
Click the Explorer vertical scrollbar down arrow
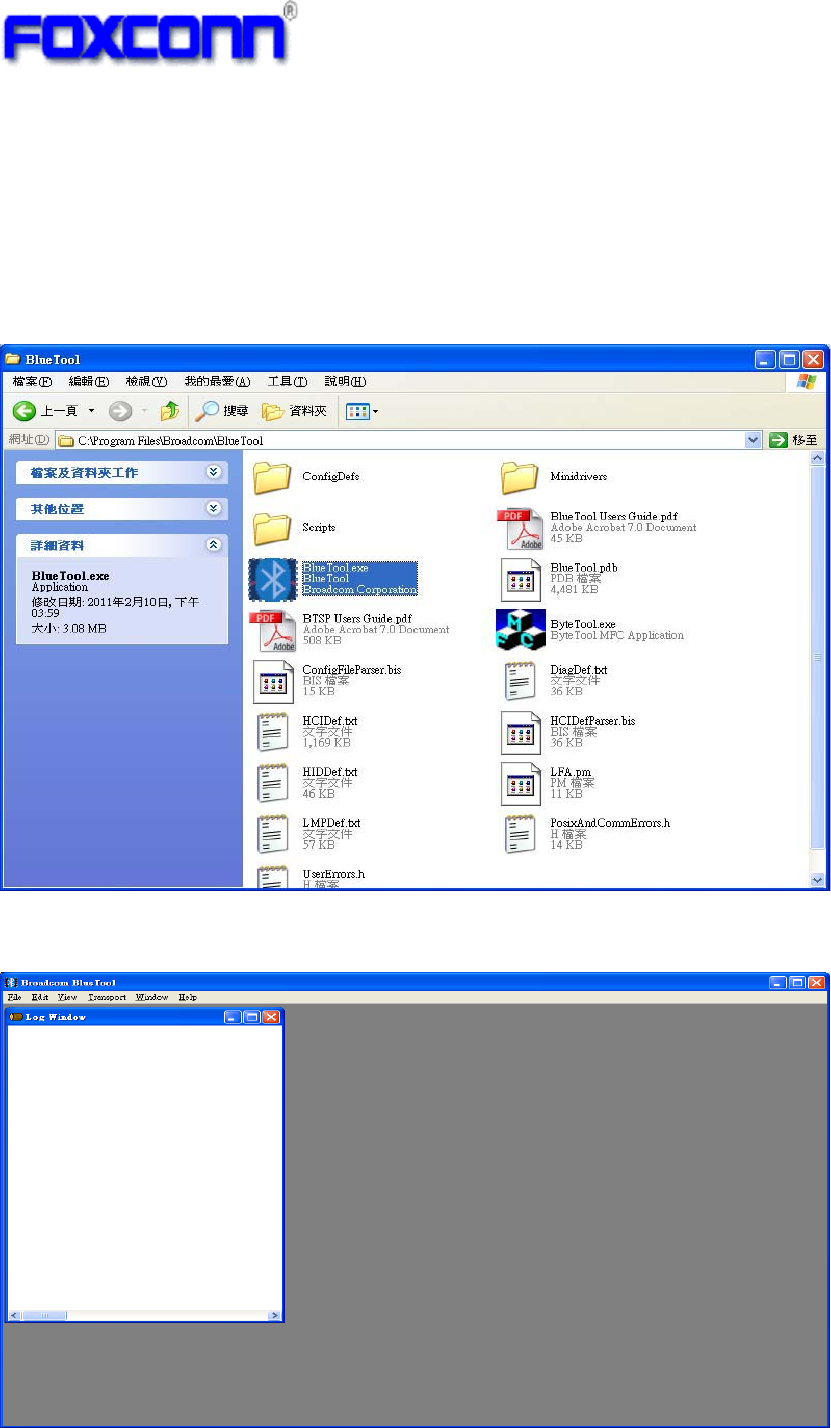pyautogui.click(x=819, y=880)
